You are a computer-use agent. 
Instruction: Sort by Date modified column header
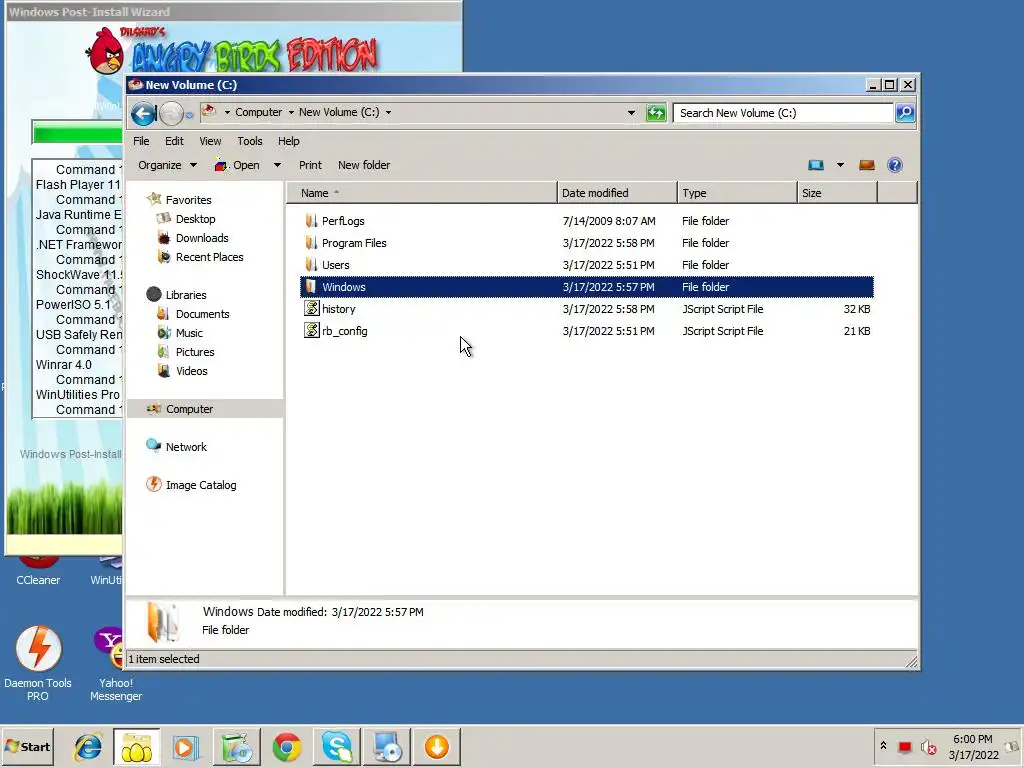coord(617,193)
